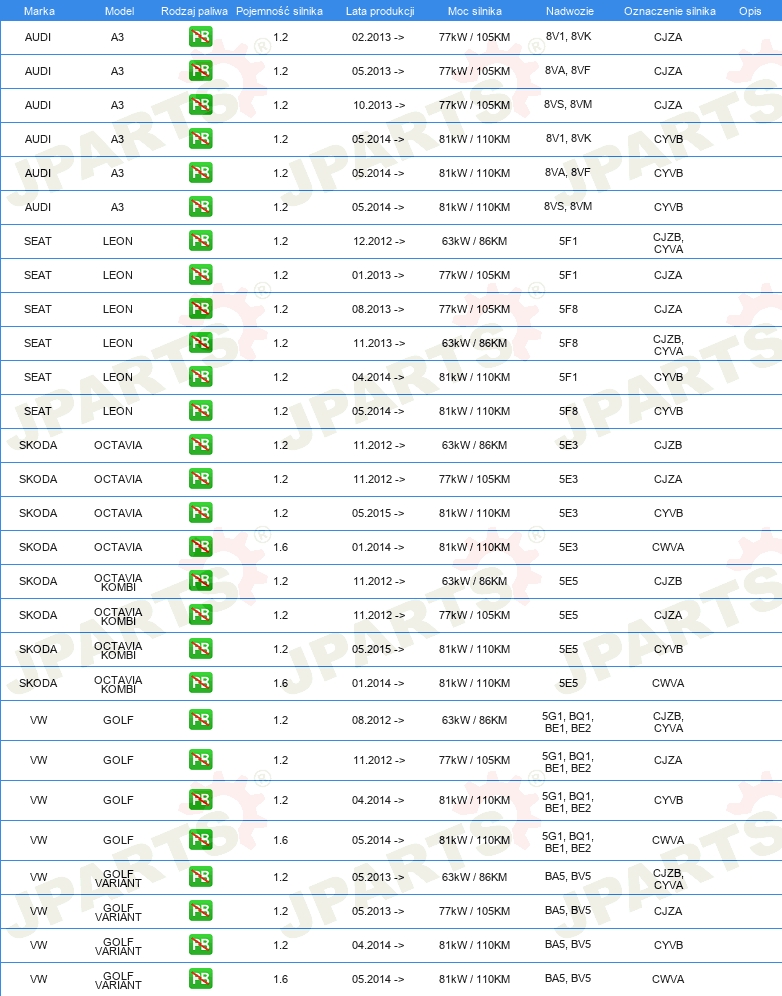Click CJZB, CYVA in the GOLF VARIANT row
This screenshot has height=996, width=782.
[x=668, y=879]
